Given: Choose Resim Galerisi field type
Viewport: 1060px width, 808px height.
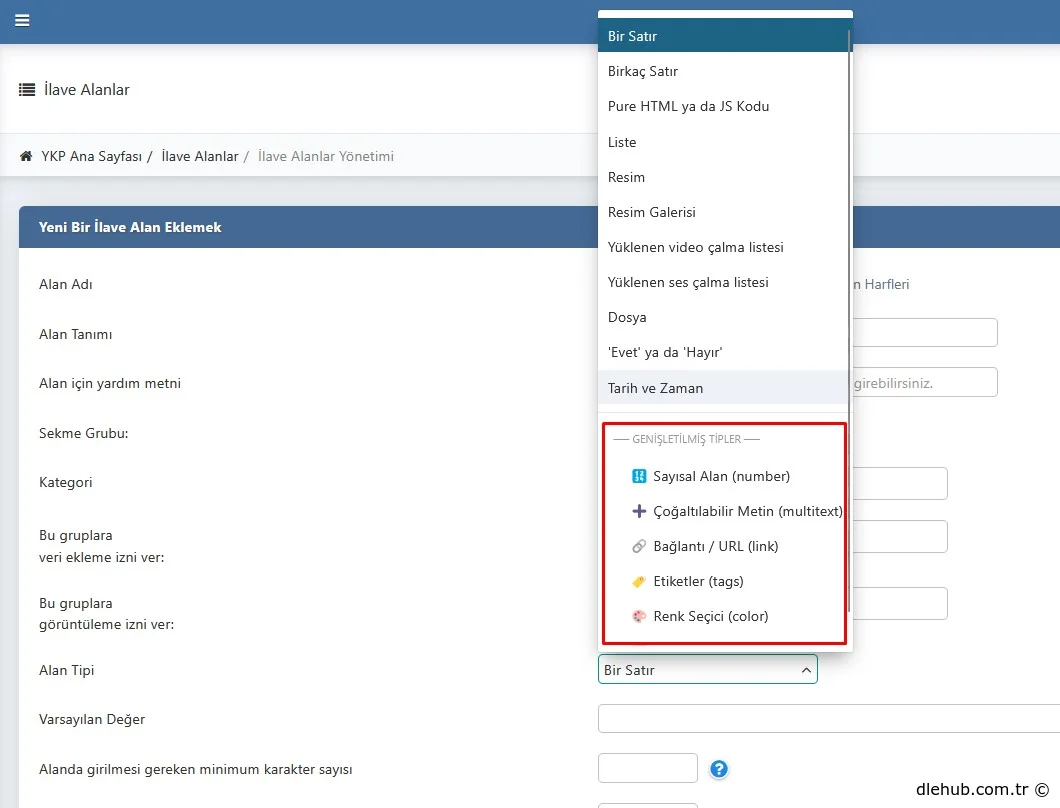Looking at the screenshot, I should [x=651, y=213].
